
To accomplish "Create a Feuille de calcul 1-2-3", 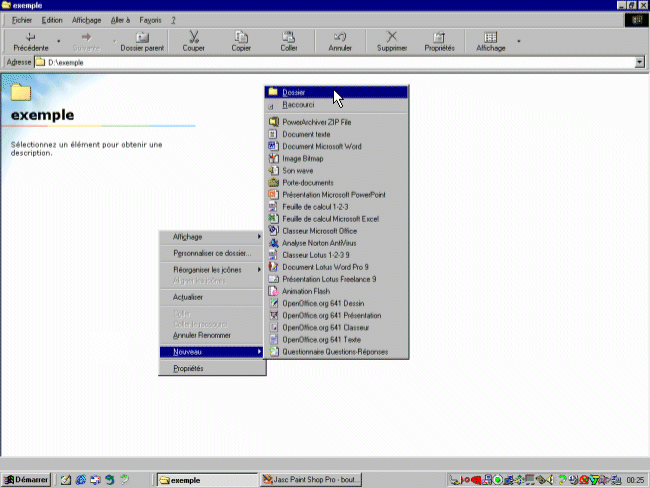I will tap(336, 206).
